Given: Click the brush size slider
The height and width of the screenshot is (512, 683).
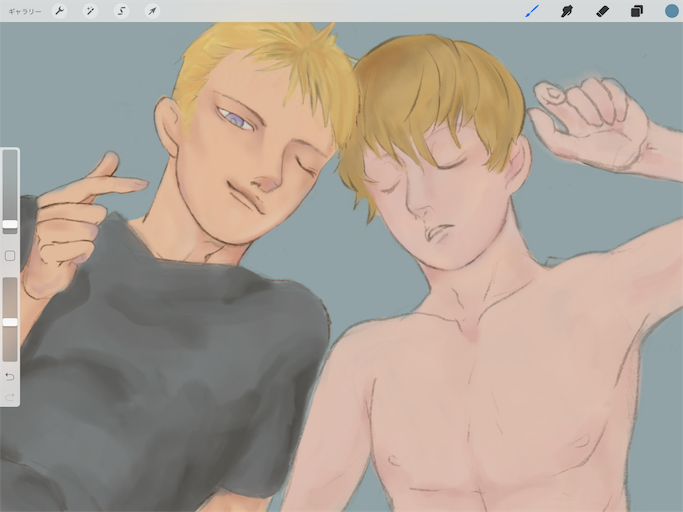Looking at the screenshot, I should (x=10, y=192).
